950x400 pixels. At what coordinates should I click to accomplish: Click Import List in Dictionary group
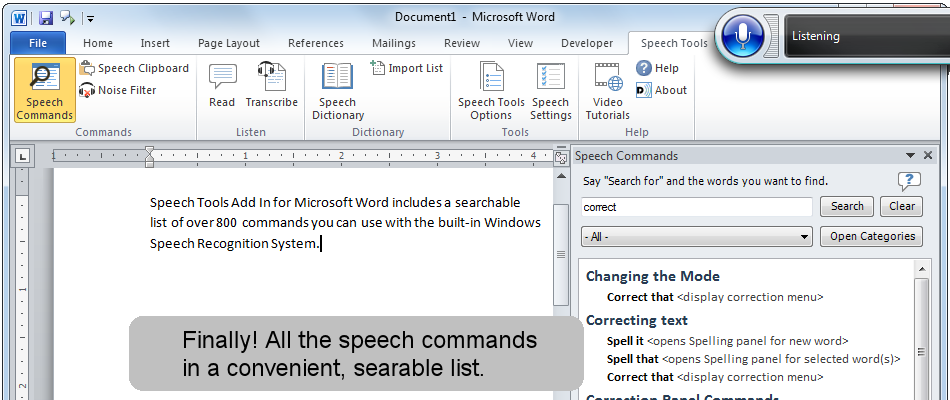pos(407,68)
